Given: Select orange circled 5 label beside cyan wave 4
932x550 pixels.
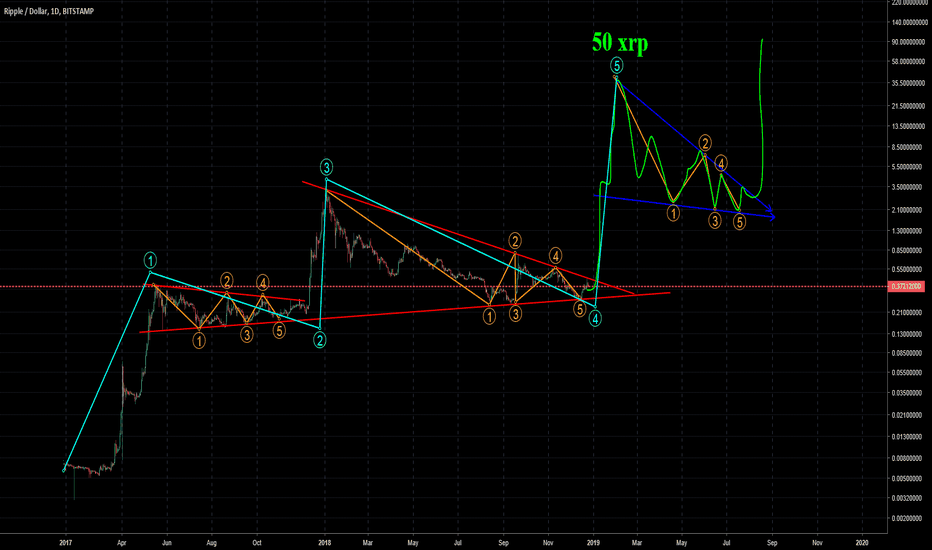Looking at the screenshot, I should click(580, 309).
